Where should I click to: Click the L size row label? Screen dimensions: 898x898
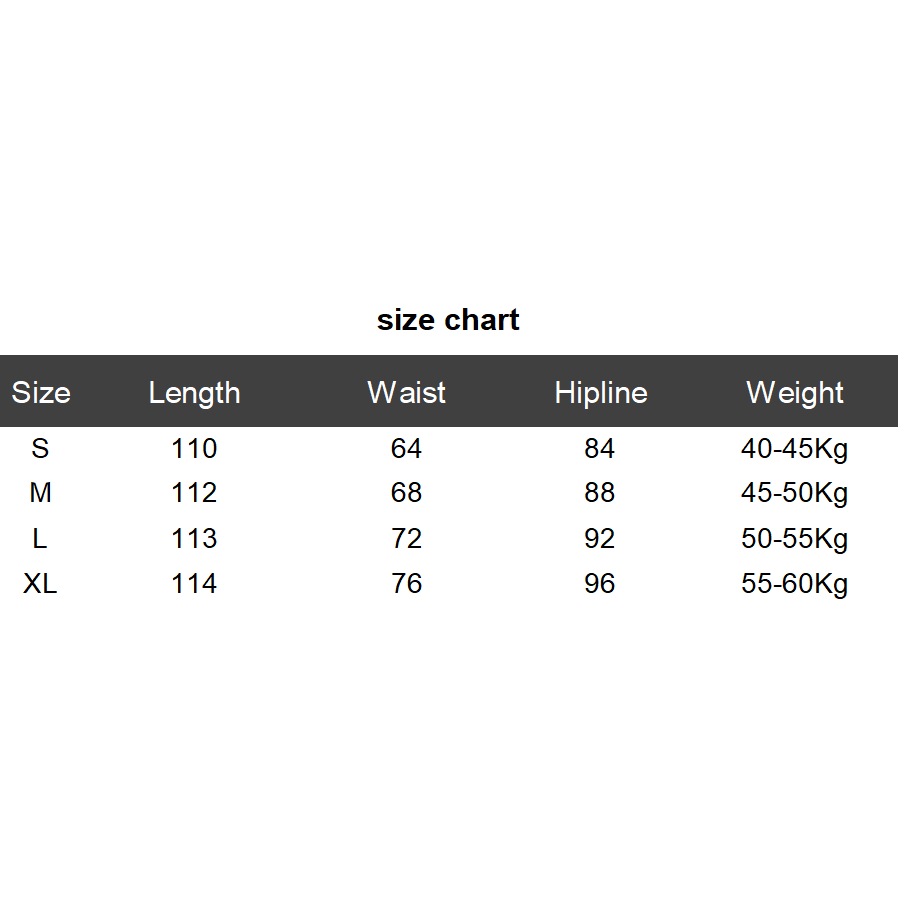coord(40,539)
